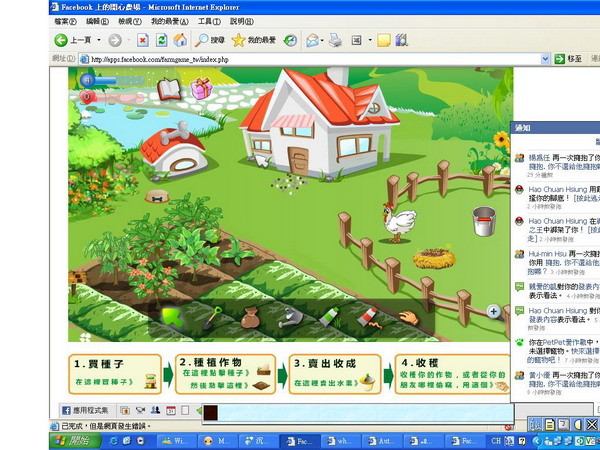This screenshot has height=450, width=600.
Task: Expand the address bar URL dropdown
Action: [x=545, y=59]
